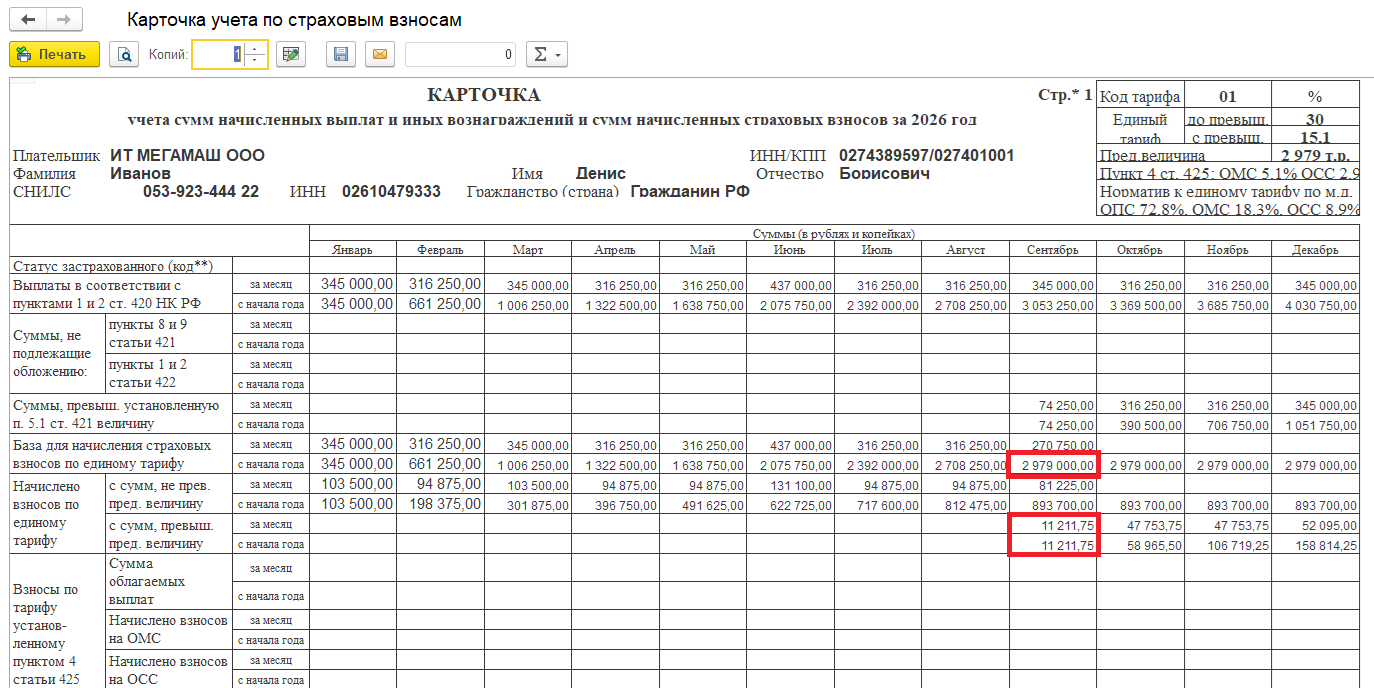Click the Копий number input field

pyautogui.click(x=217, y=54)
